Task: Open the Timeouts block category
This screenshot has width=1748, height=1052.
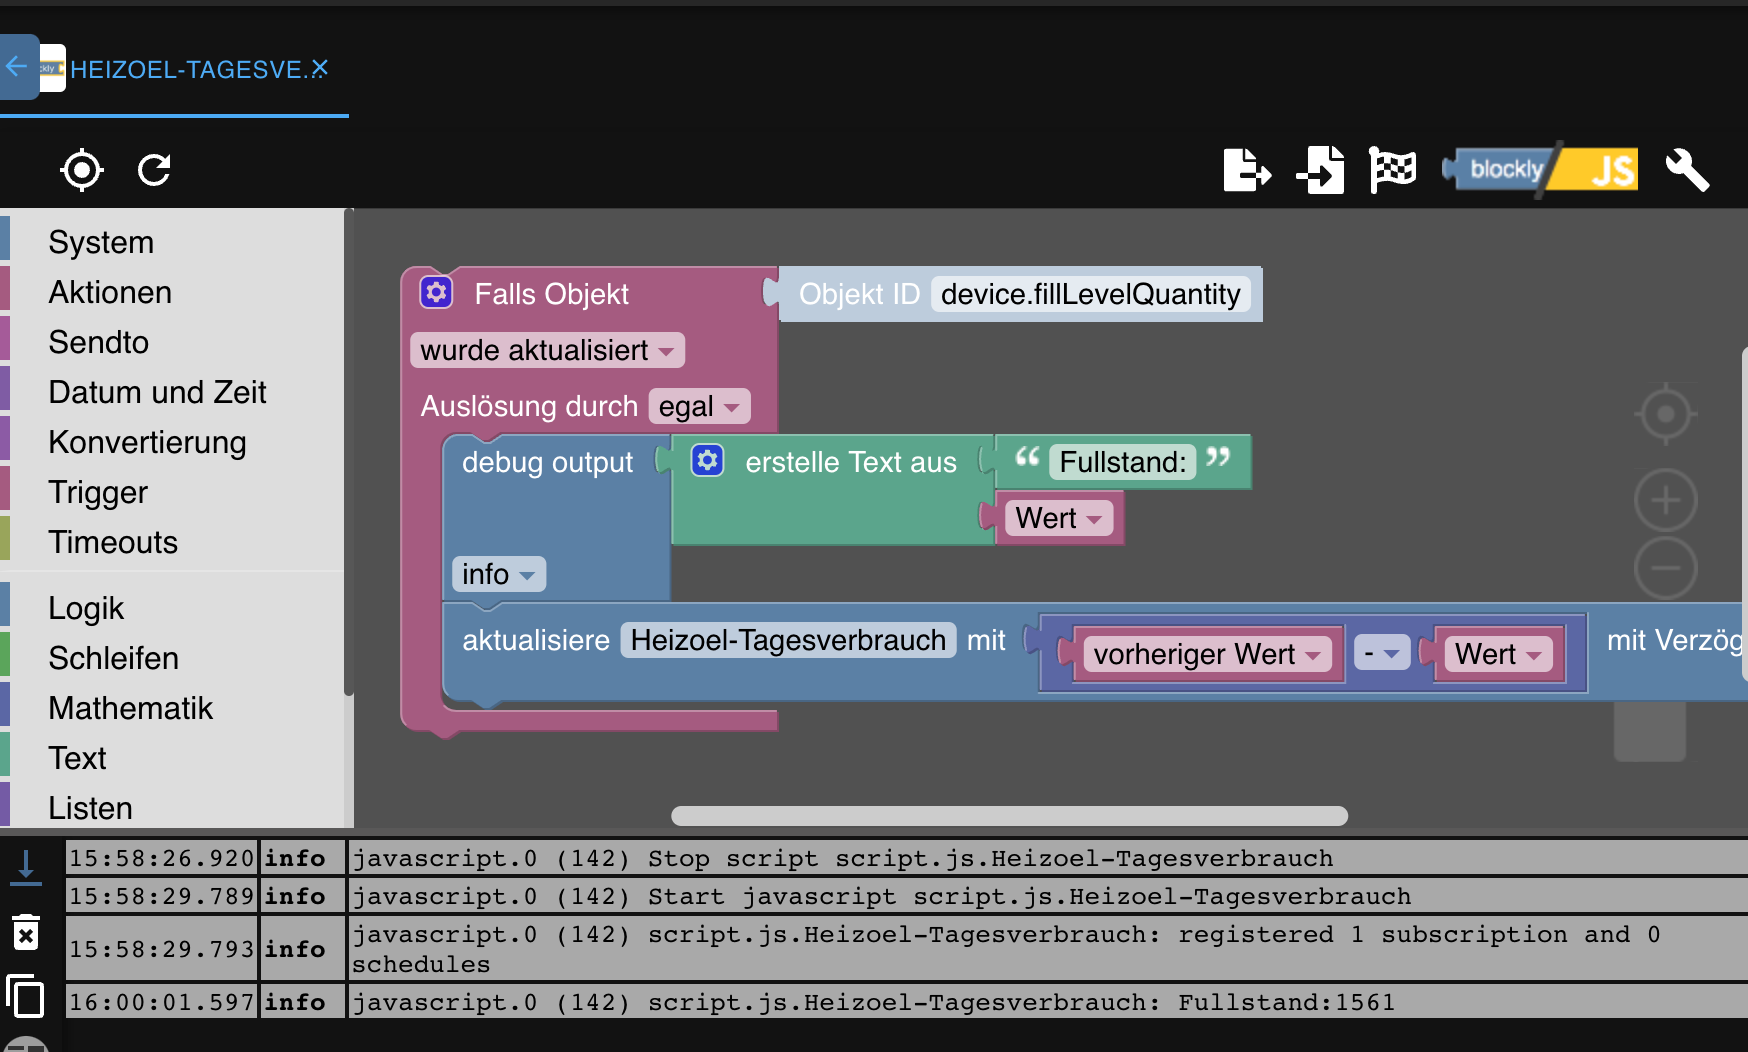Action: (113, 542)
